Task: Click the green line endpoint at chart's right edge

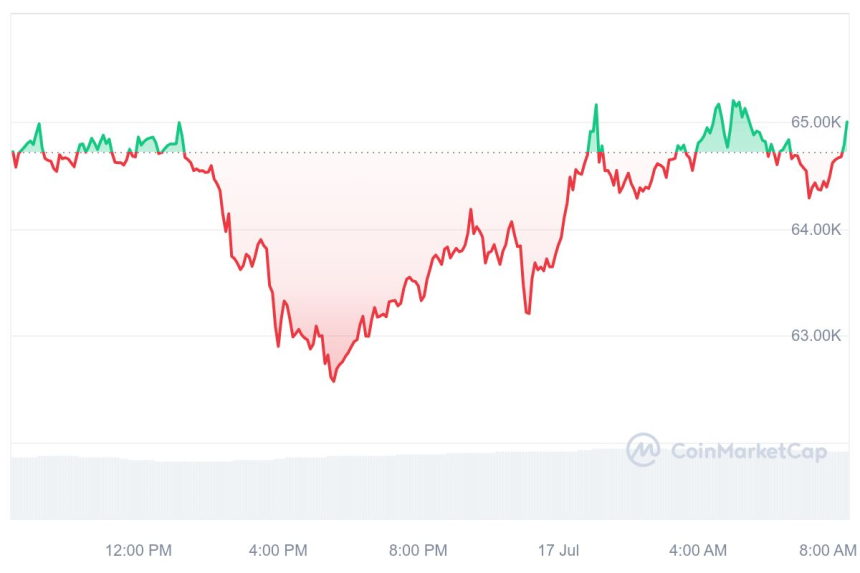Action: (846, 122)
